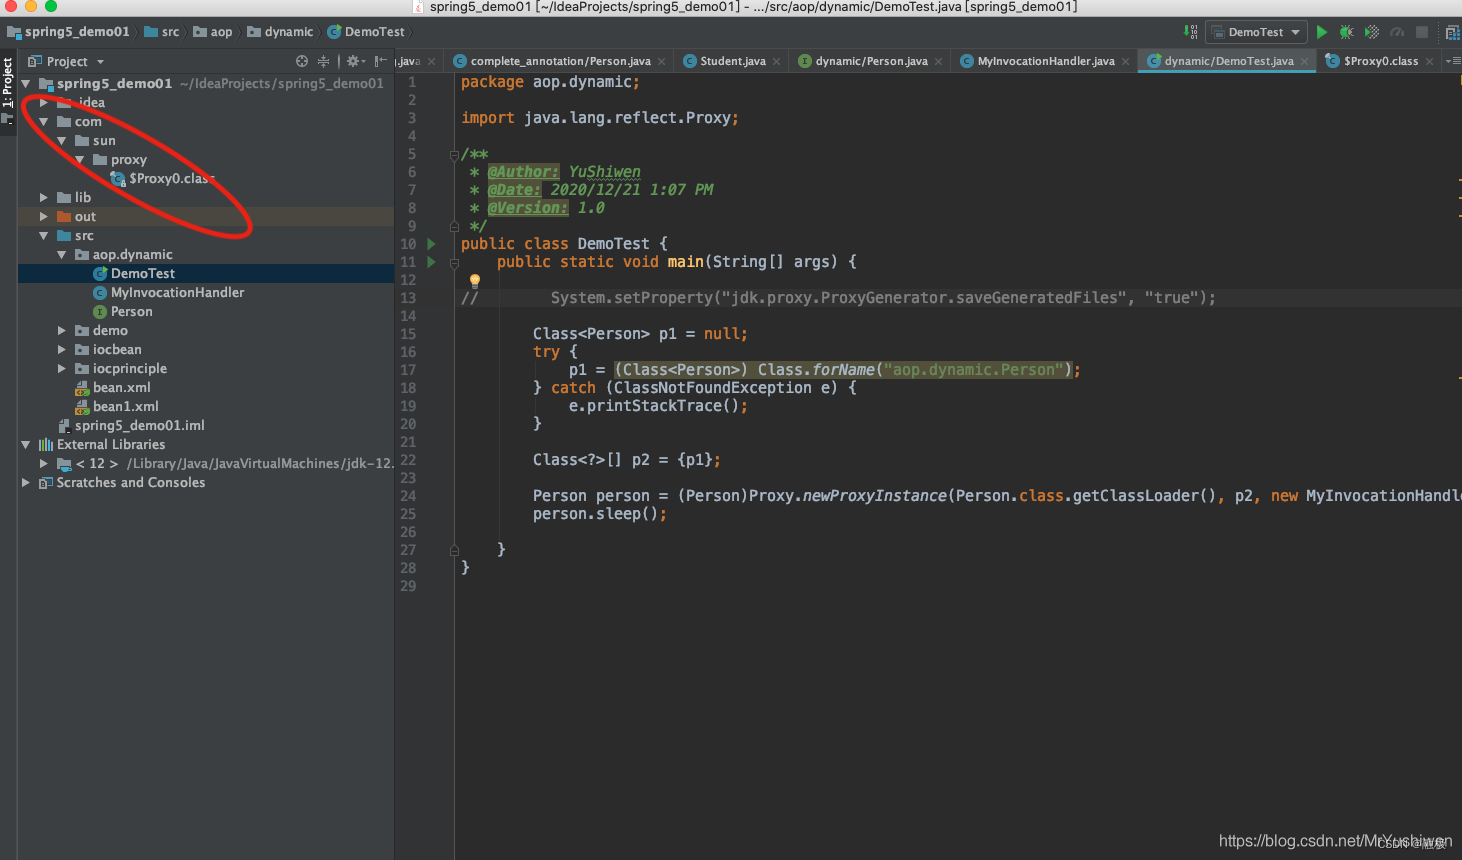
Task: Click gutter line number 24
Action: 408,496
